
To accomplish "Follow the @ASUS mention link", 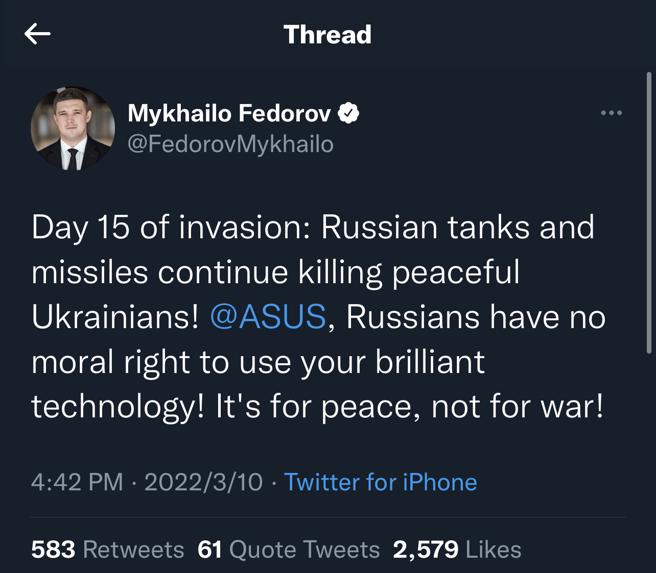I will pyautogui.click(x=268, y=317).
